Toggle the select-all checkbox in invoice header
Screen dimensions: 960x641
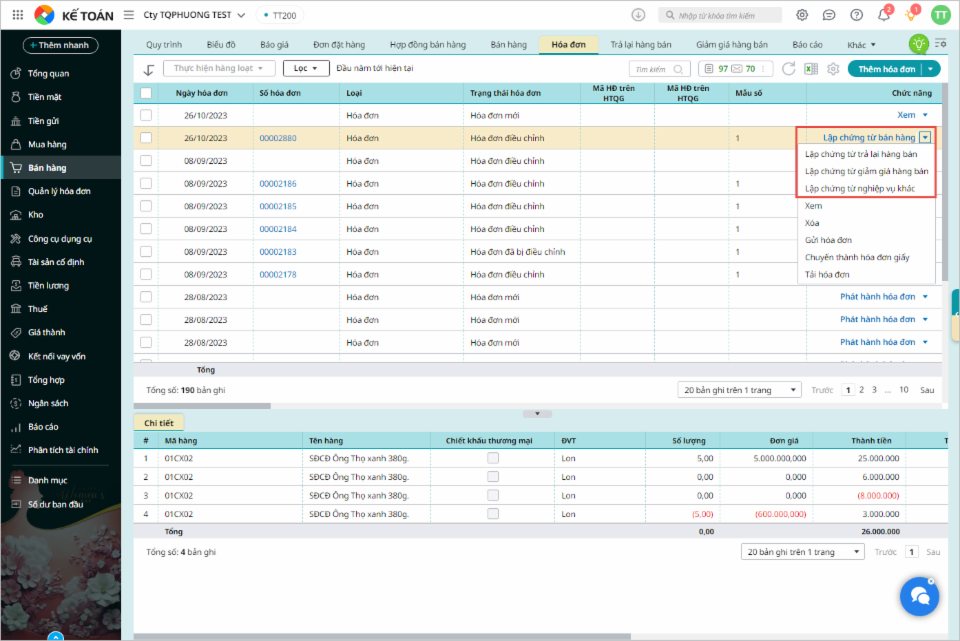(146, 93)
